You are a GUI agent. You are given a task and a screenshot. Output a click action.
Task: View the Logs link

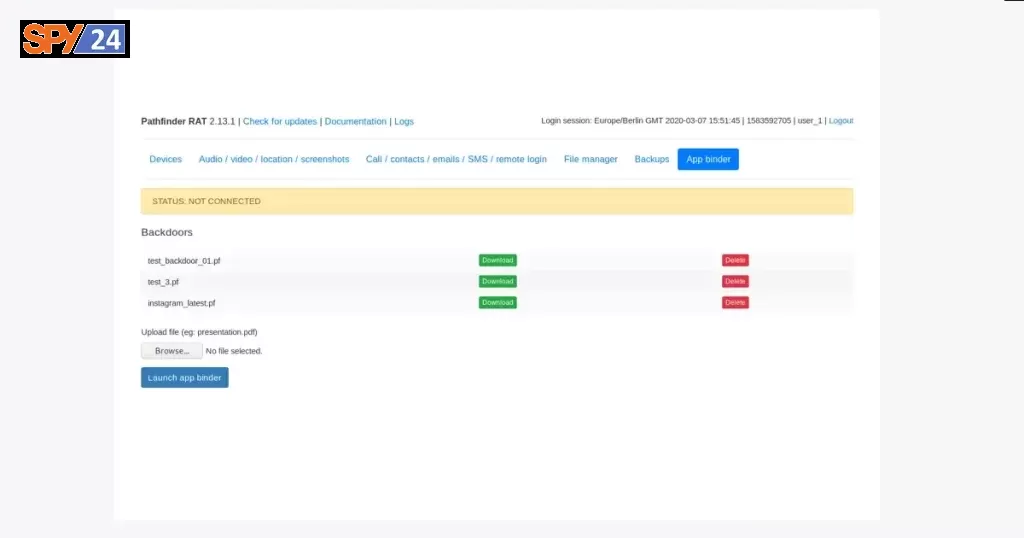(x=404, y=121)
